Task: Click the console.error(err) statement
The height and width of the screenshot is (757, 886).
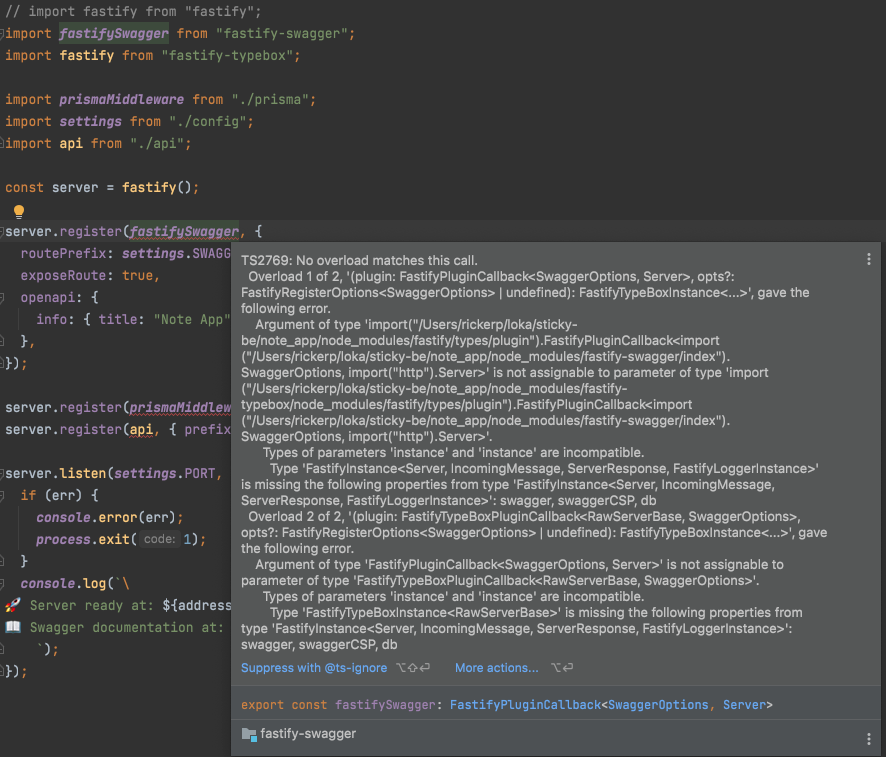Action: coord(110,518)
